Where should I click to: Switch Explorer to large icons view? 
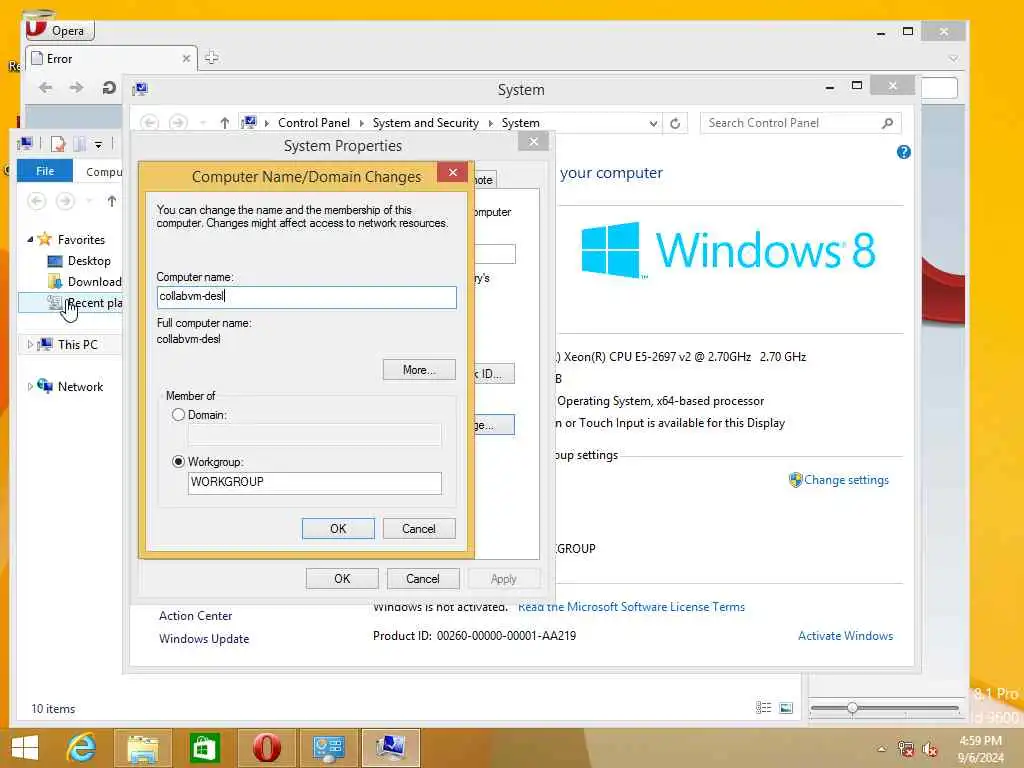click(786, 708)
